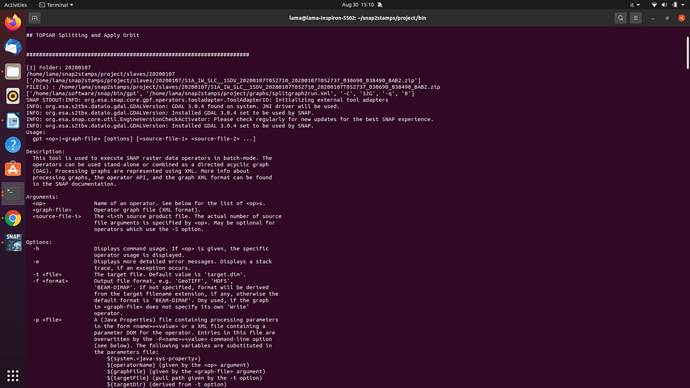Open Ubuntu Software store icon
This screenshot has height=388, width=690.
(x=13, y=169)
